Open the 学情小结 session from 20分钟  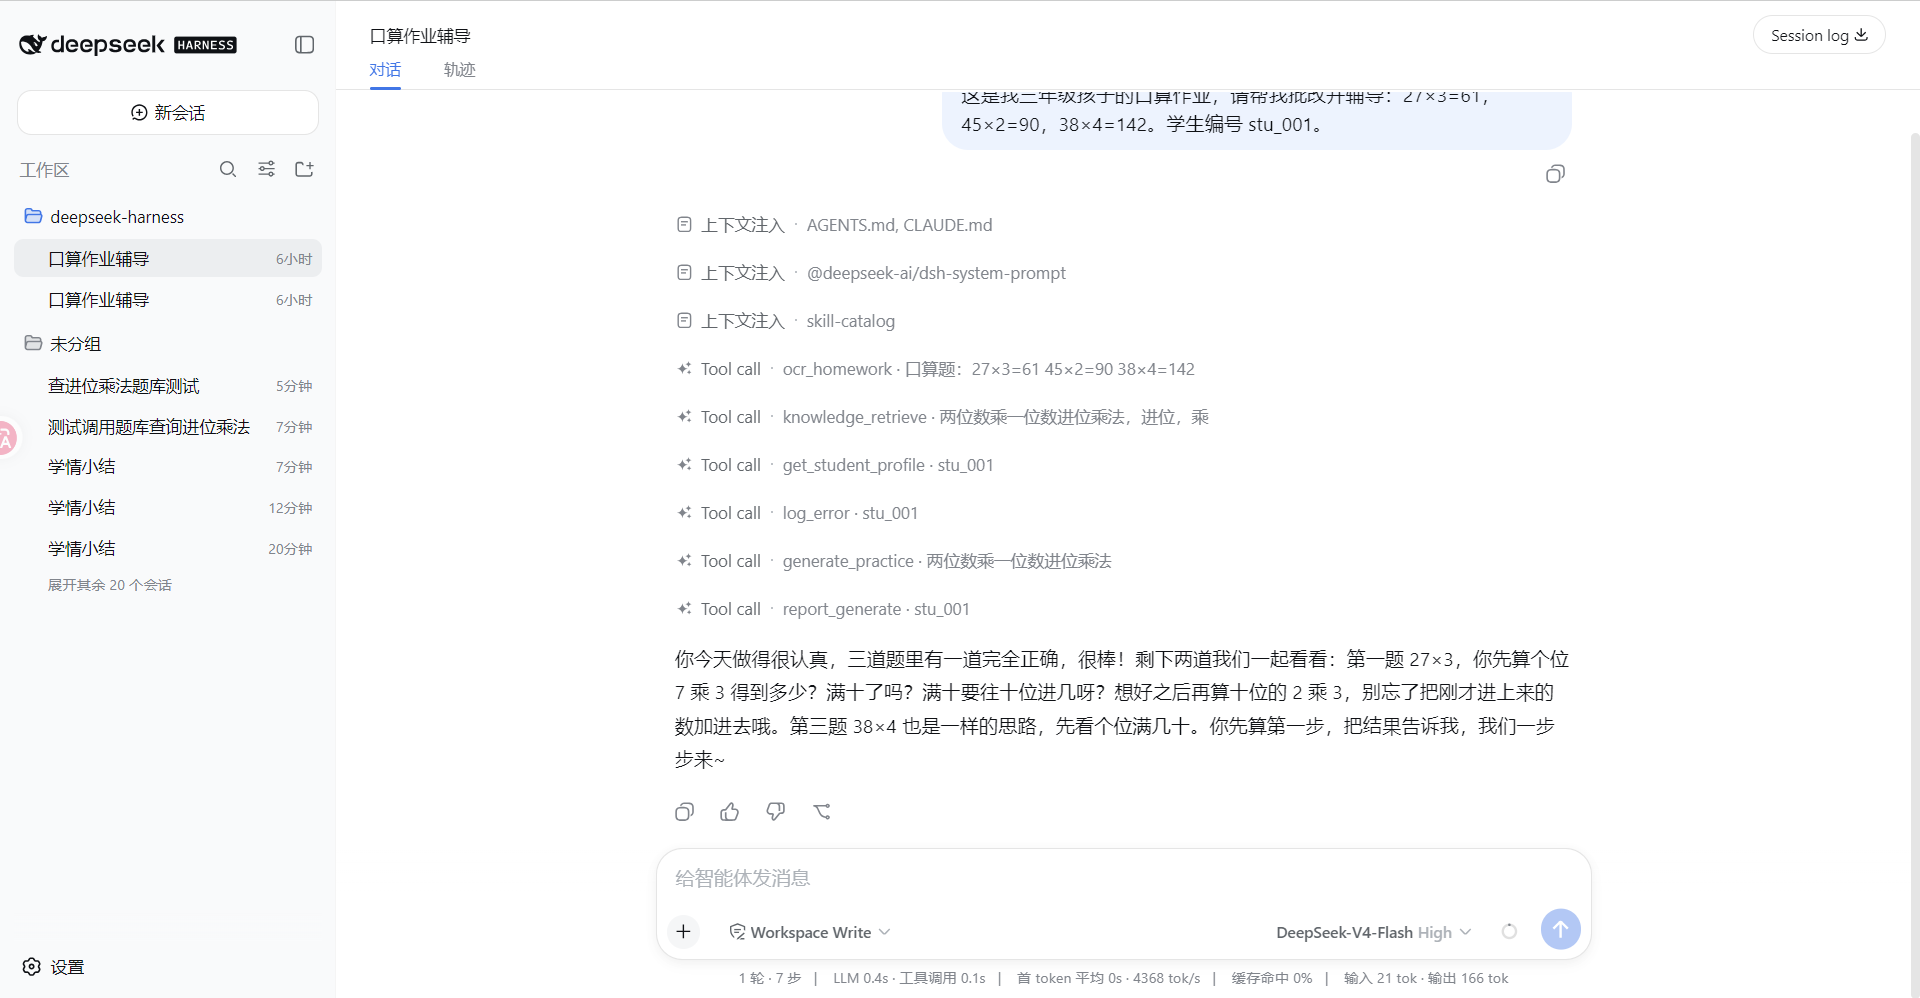168,549
